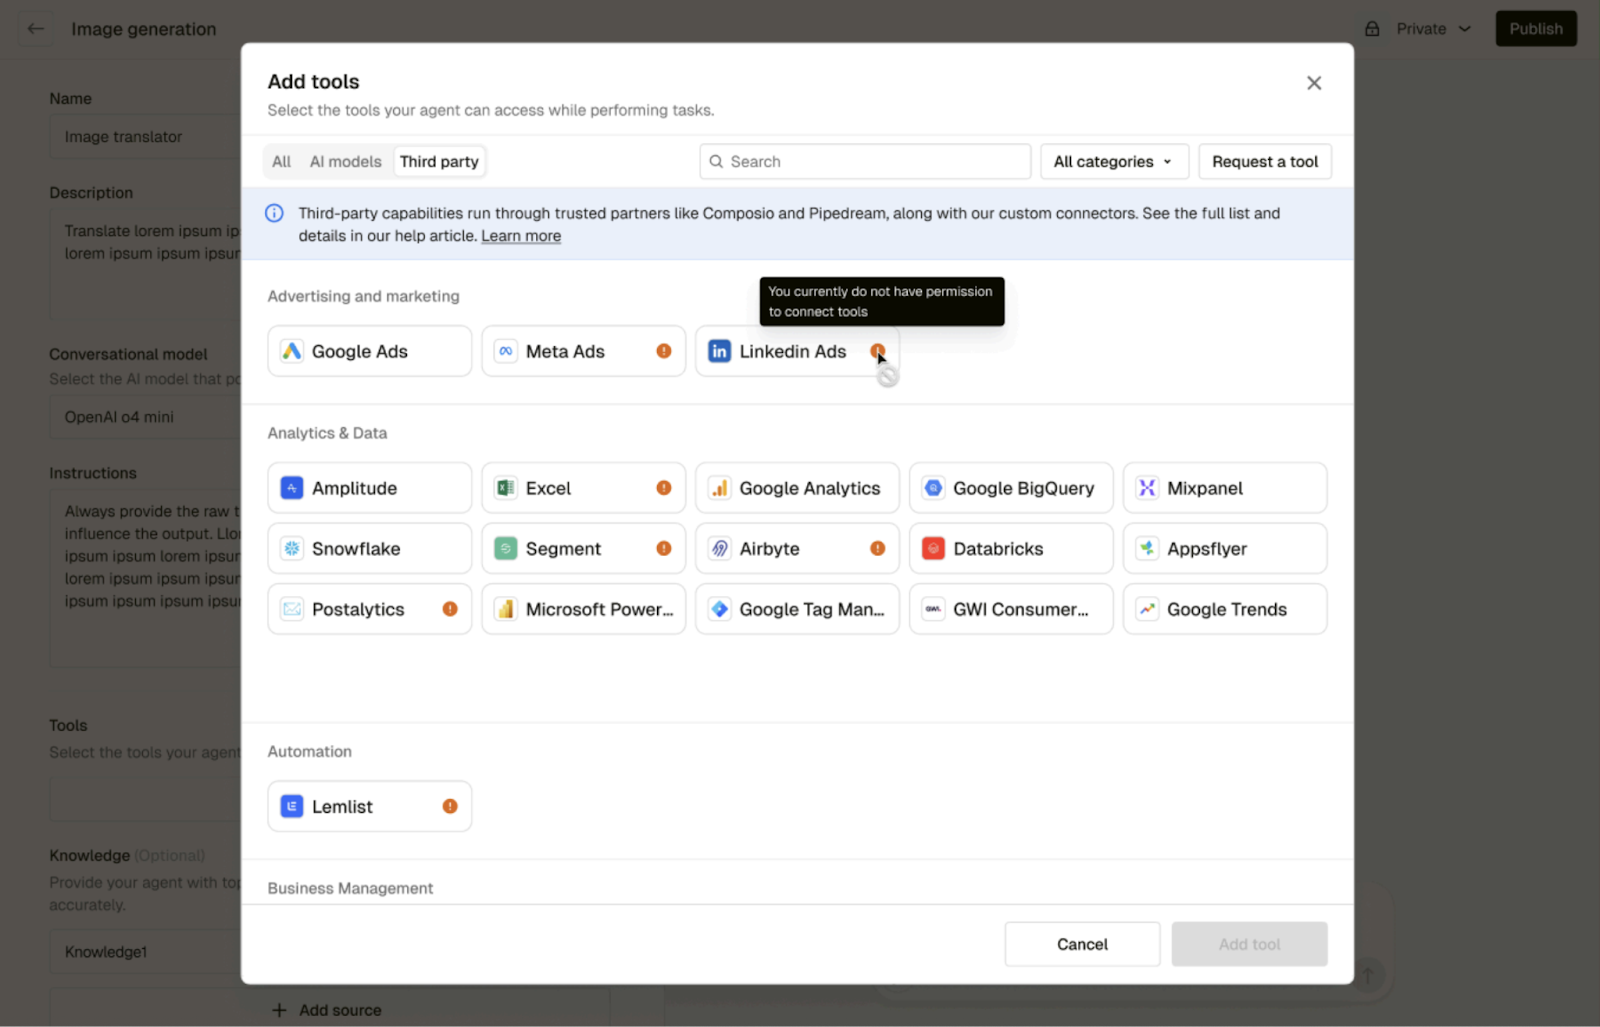
Task: Click the Business Management section heading
Action: pyautogui.click(x=350, y=888)
